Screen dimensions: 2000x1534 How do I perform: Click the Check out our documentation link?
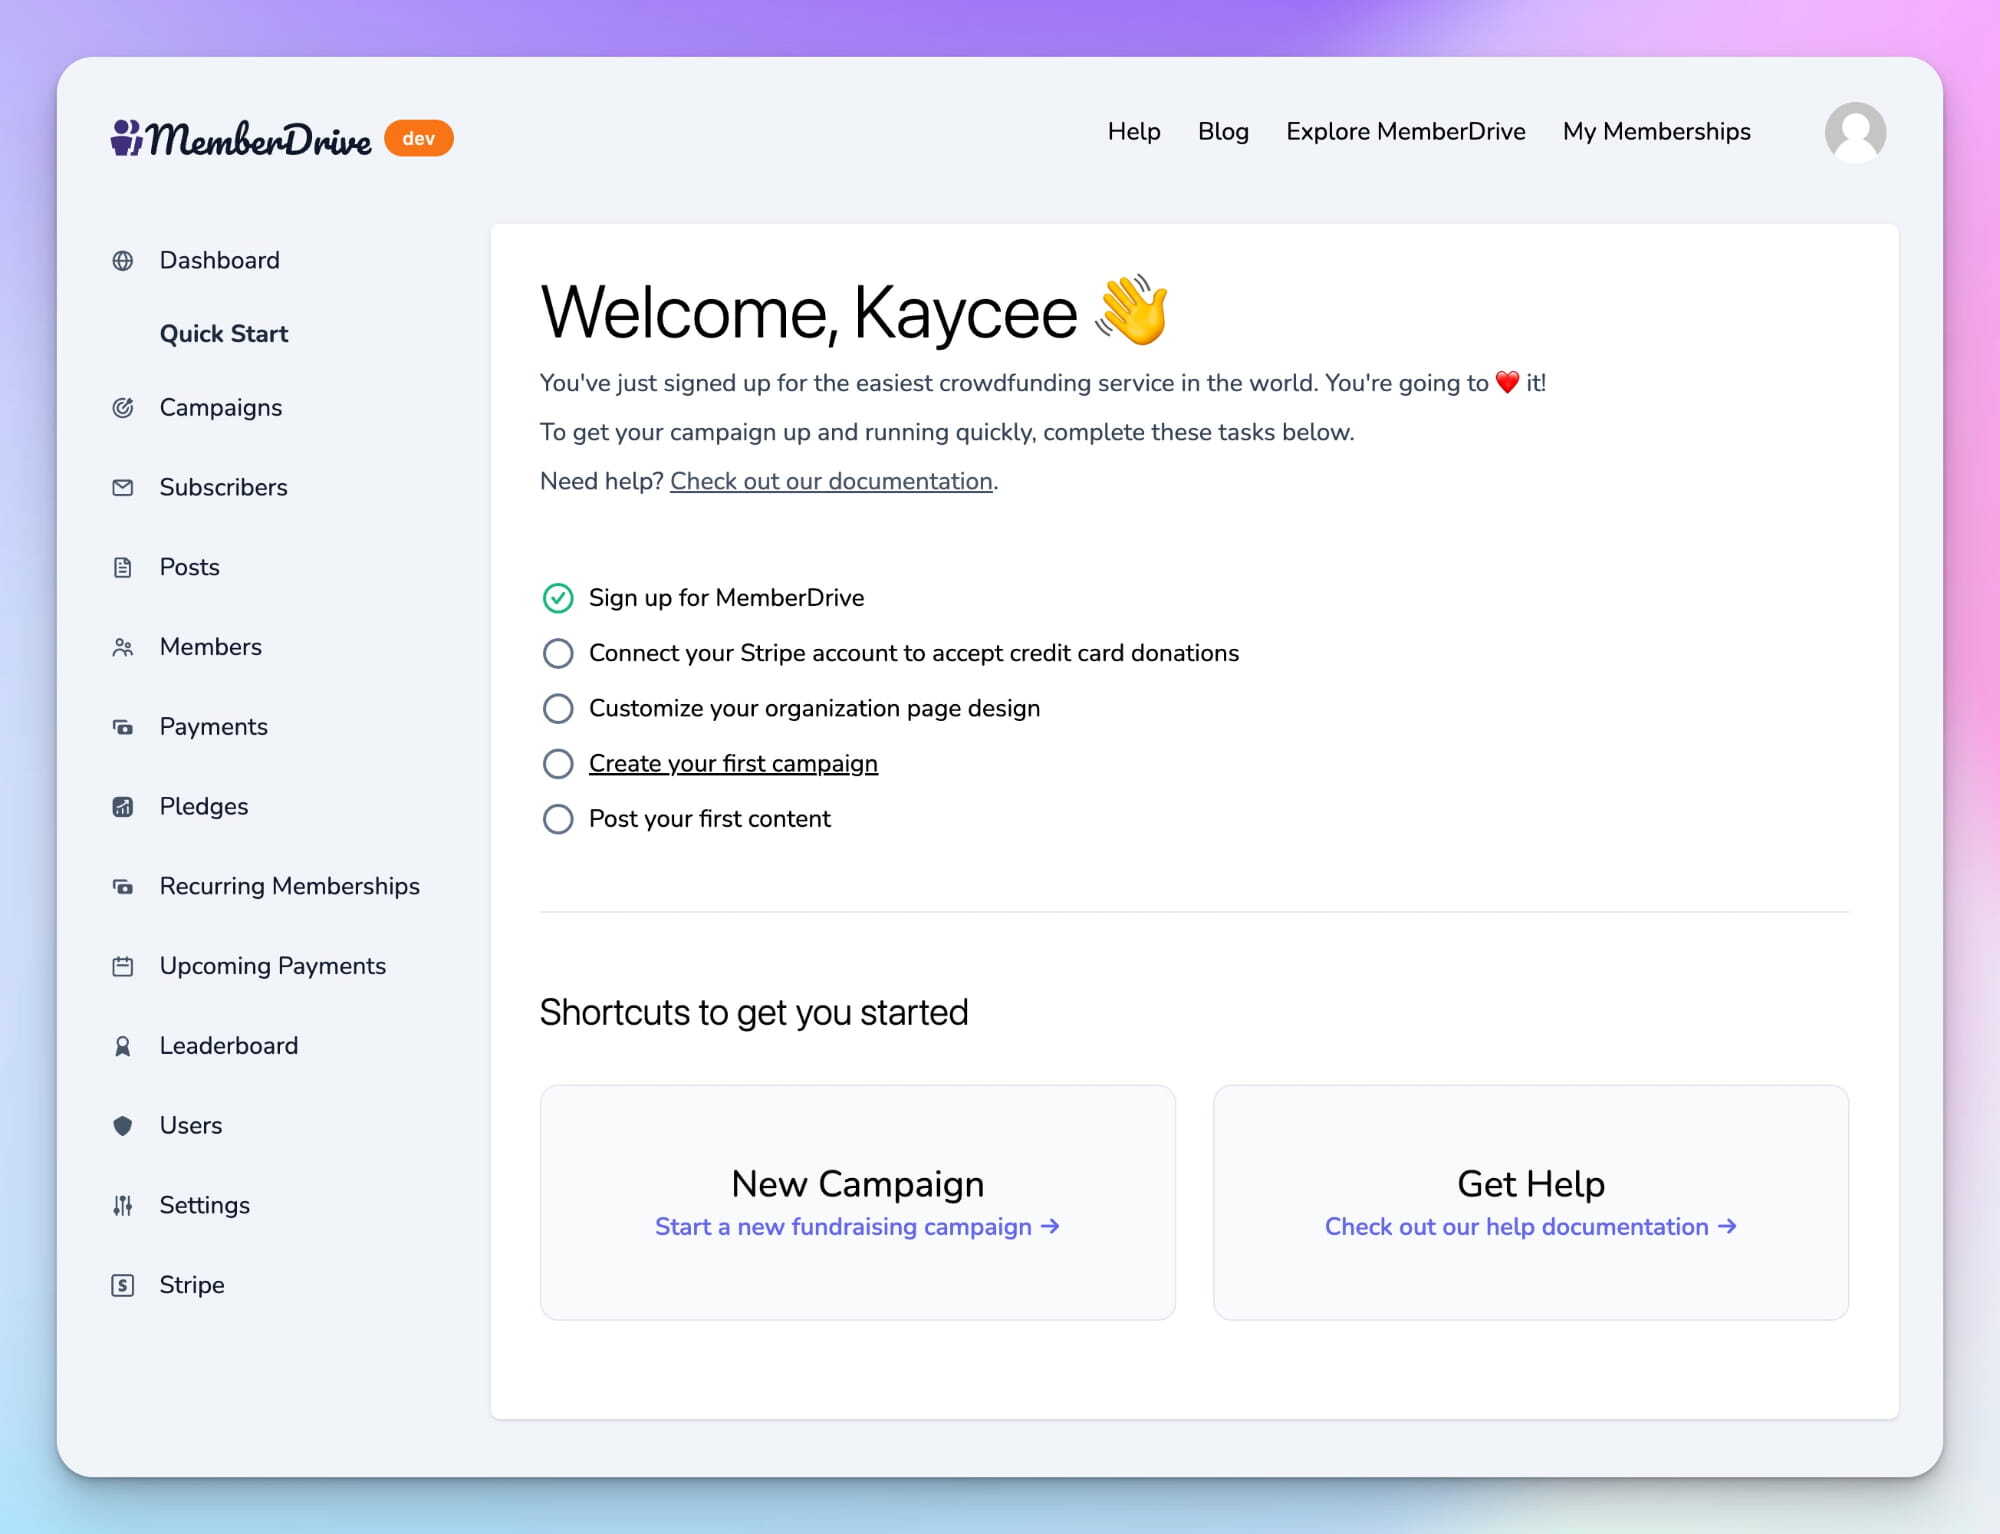(x=831, y=482)
